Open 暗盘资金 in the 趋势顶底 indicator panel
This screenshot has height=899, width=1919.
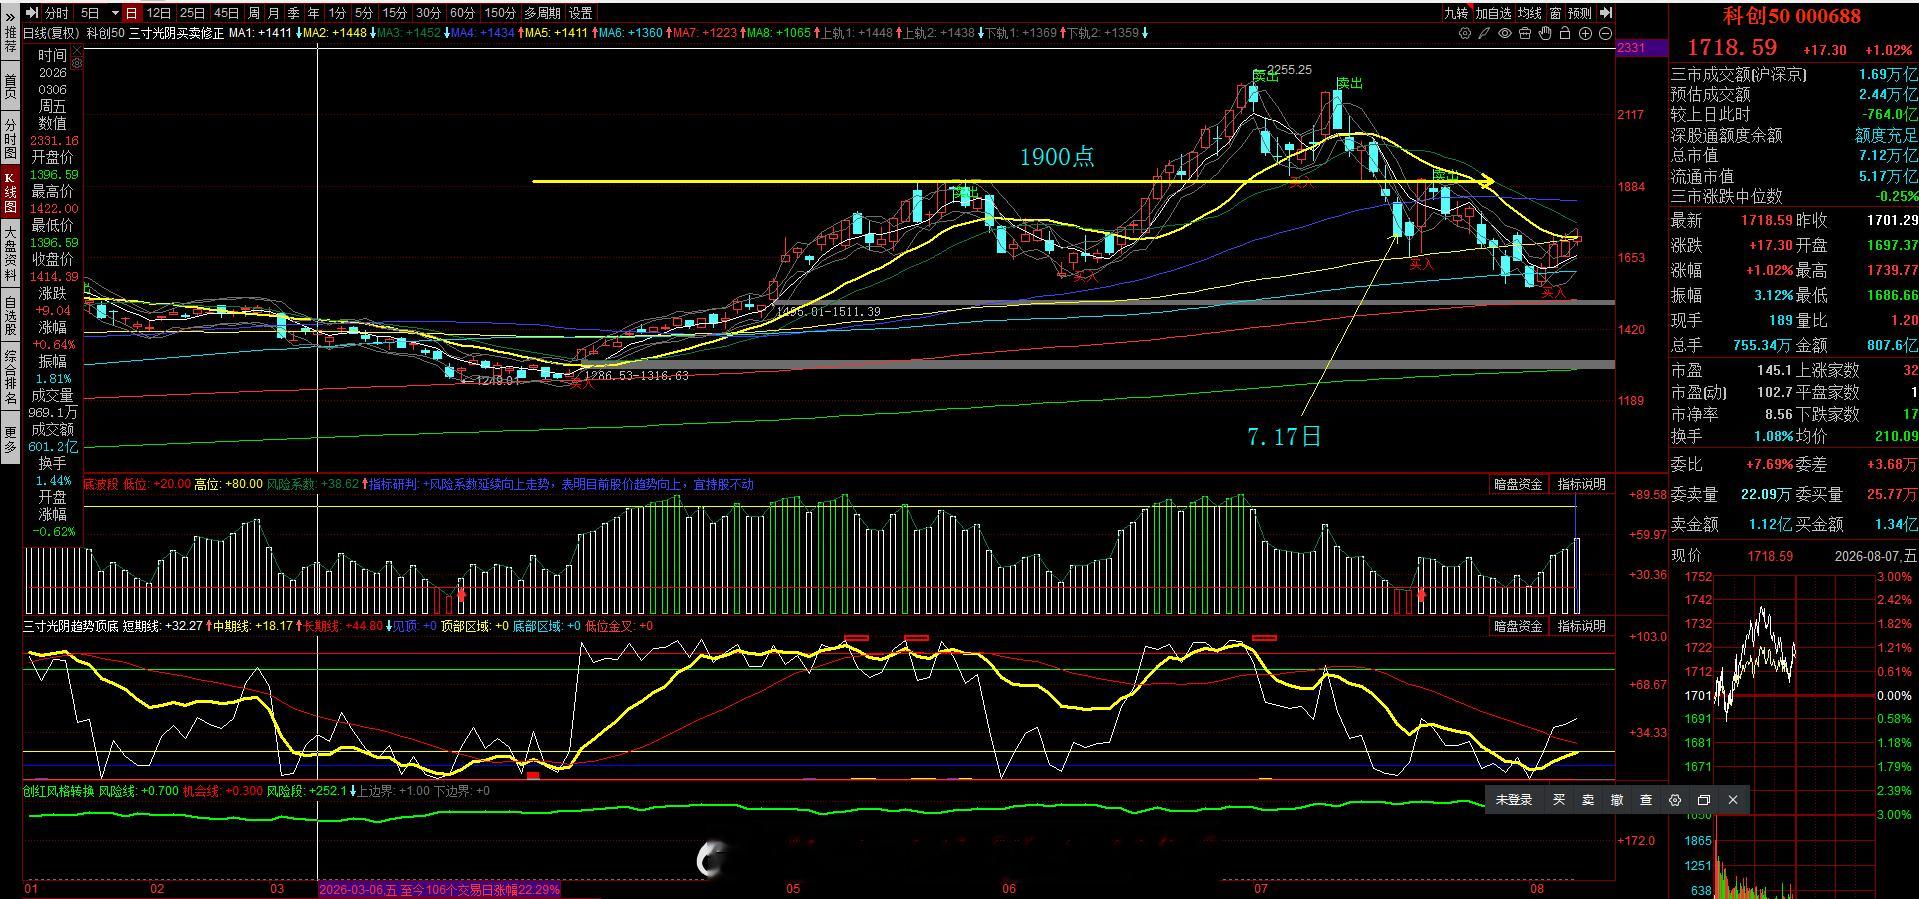[1518, 626]
